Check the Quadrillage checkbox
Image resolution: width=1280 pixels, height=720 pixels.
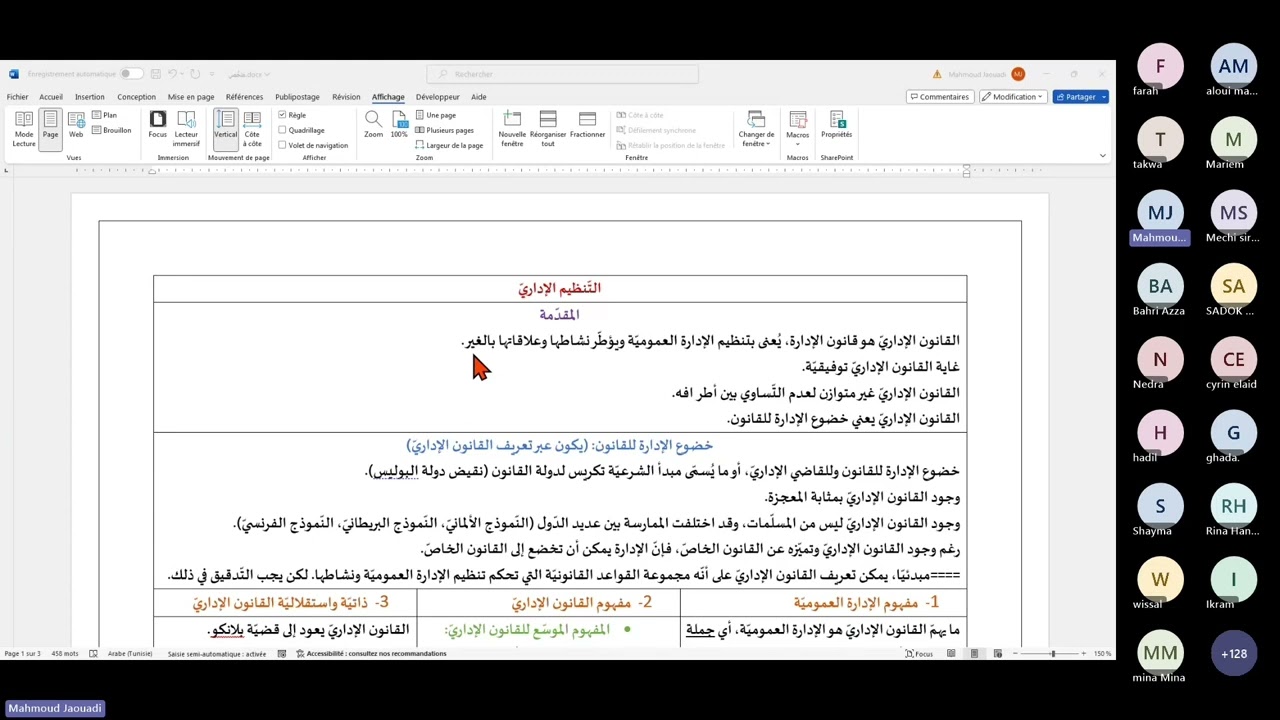[283, 130]
